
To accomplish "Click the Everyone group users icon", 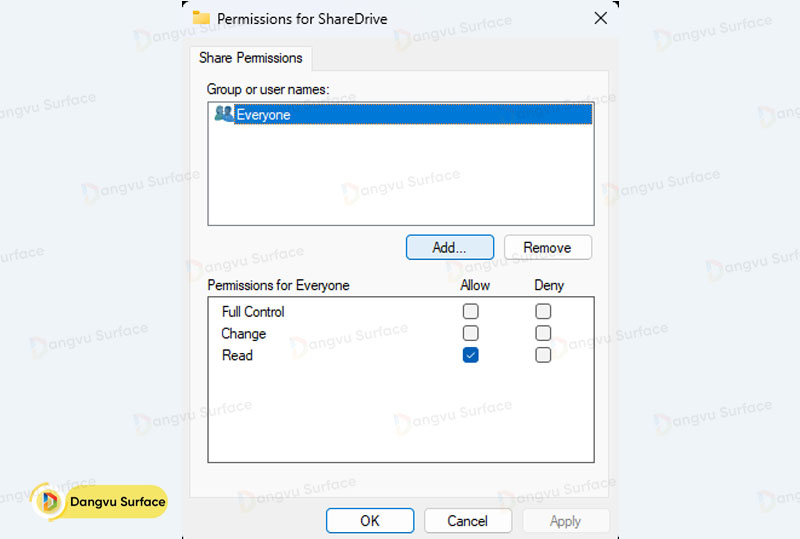I will (223, 114).
